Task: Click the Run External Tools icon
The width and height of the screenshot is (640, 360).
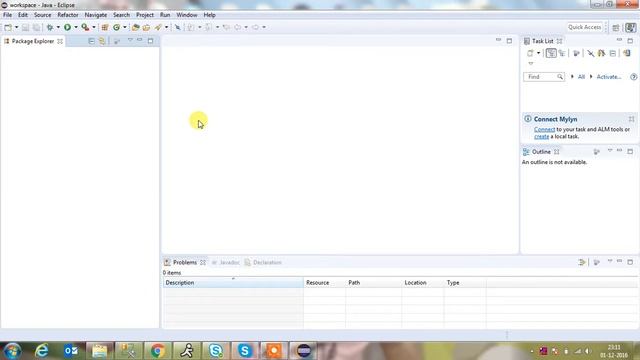Action: (85, 27)
